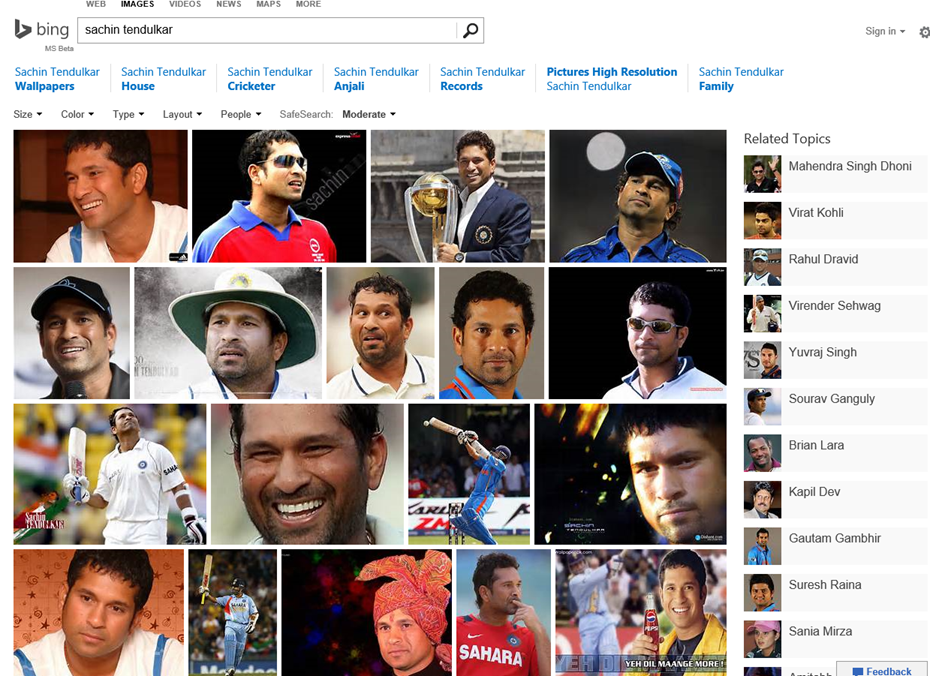Image resolution: width=930 pixels, height=676 pixels.
Task: Open Sachin Tendulkar Wallpapers suggestion
Action: (x=57, y=79)
